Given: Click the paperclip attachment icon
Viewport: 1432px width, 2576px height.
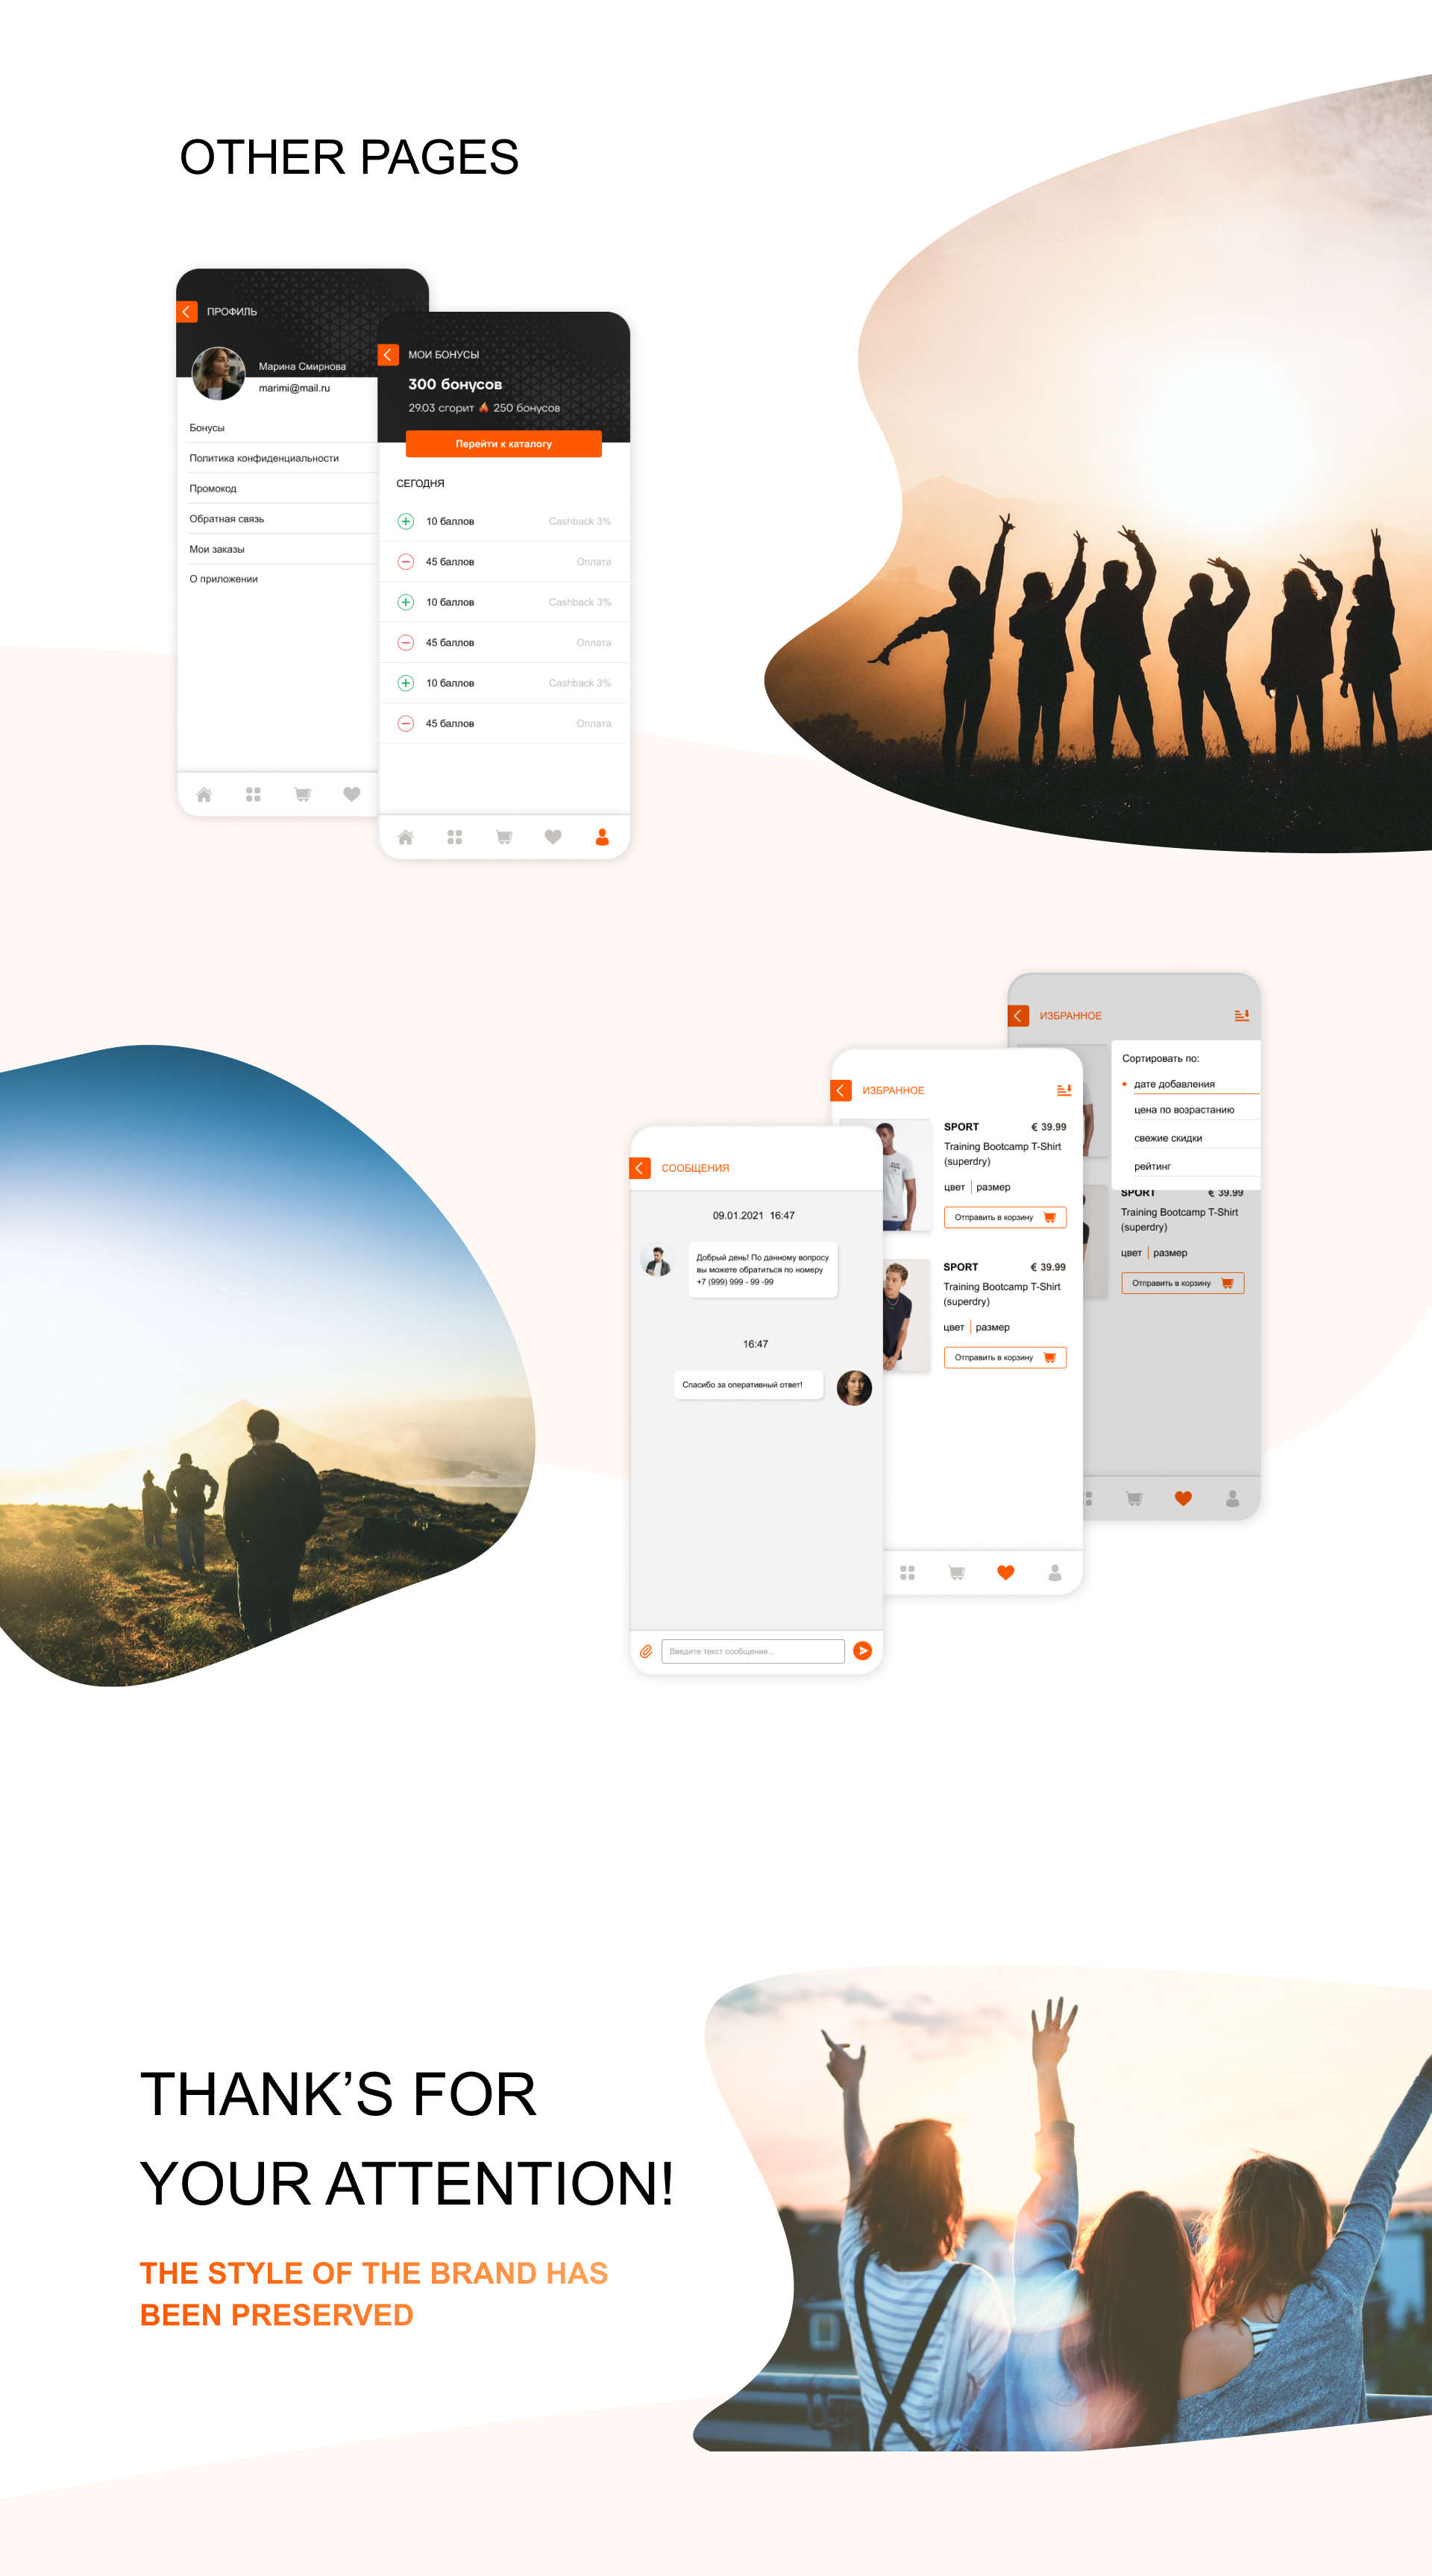Looking at the screenshot, I should tap(646, 1651).
